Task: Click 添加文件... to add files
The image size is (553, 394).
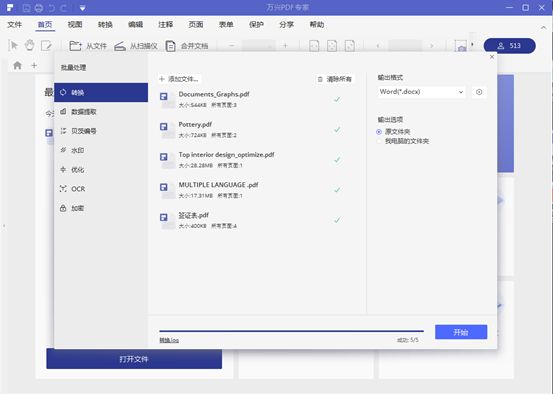Action: pyautogui.click(x=180, y=79)
